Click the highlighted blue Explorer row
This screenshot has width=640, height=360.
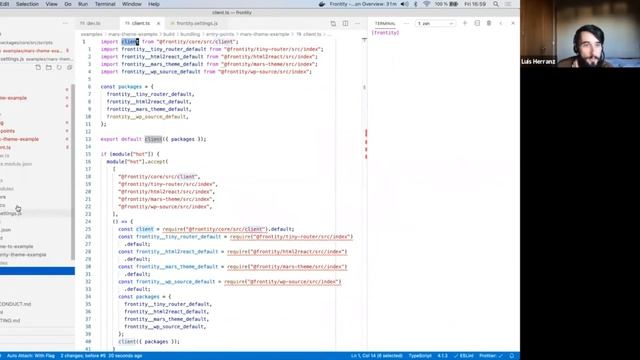(37, 271)
